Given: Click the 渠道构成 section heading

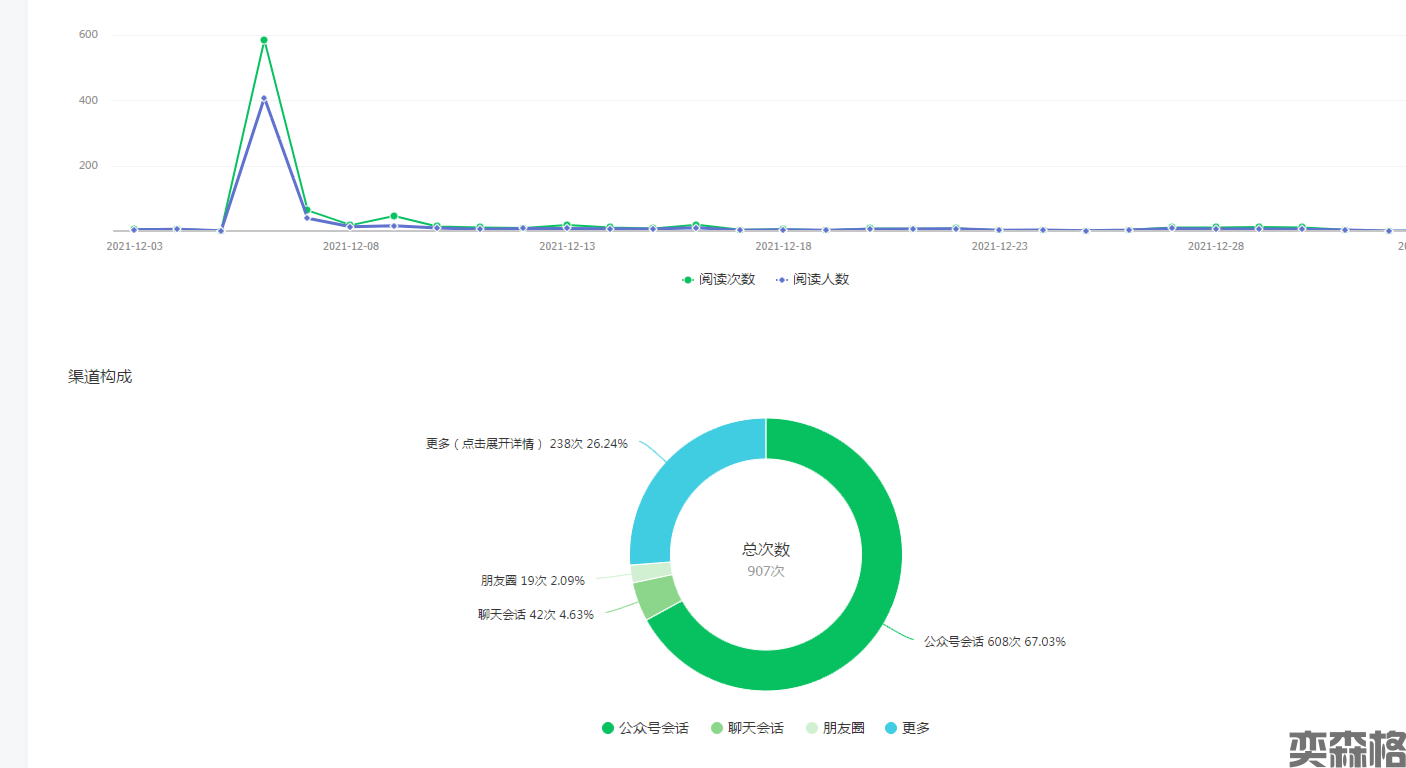Looking at the screenshot, I should click(x=100, y=377).
